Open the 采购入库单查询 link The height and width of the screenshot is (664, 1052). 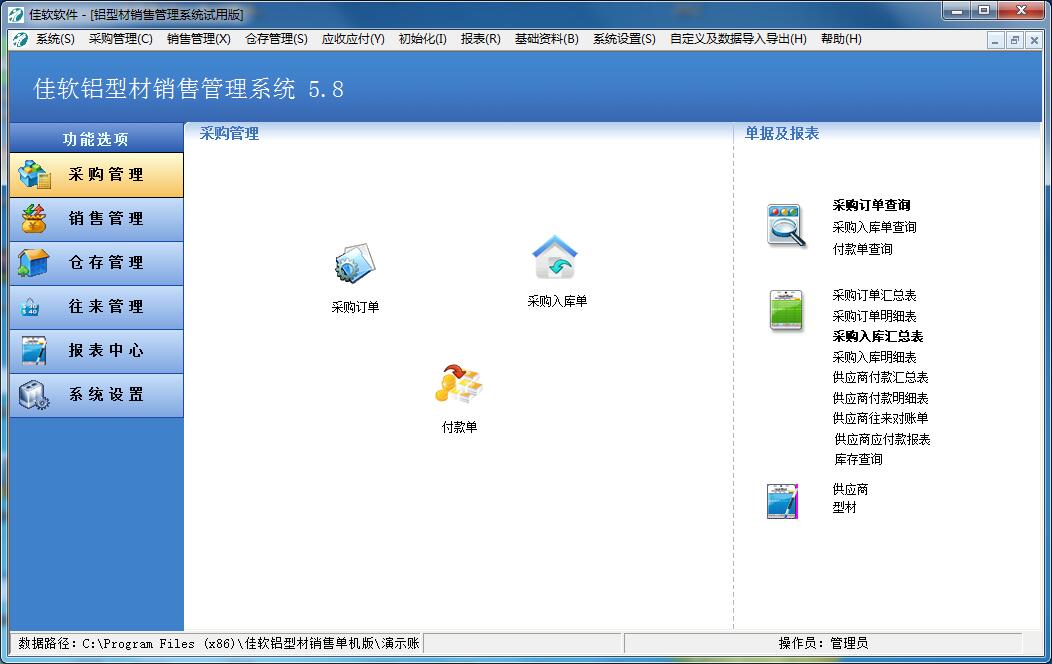(874, 227)
